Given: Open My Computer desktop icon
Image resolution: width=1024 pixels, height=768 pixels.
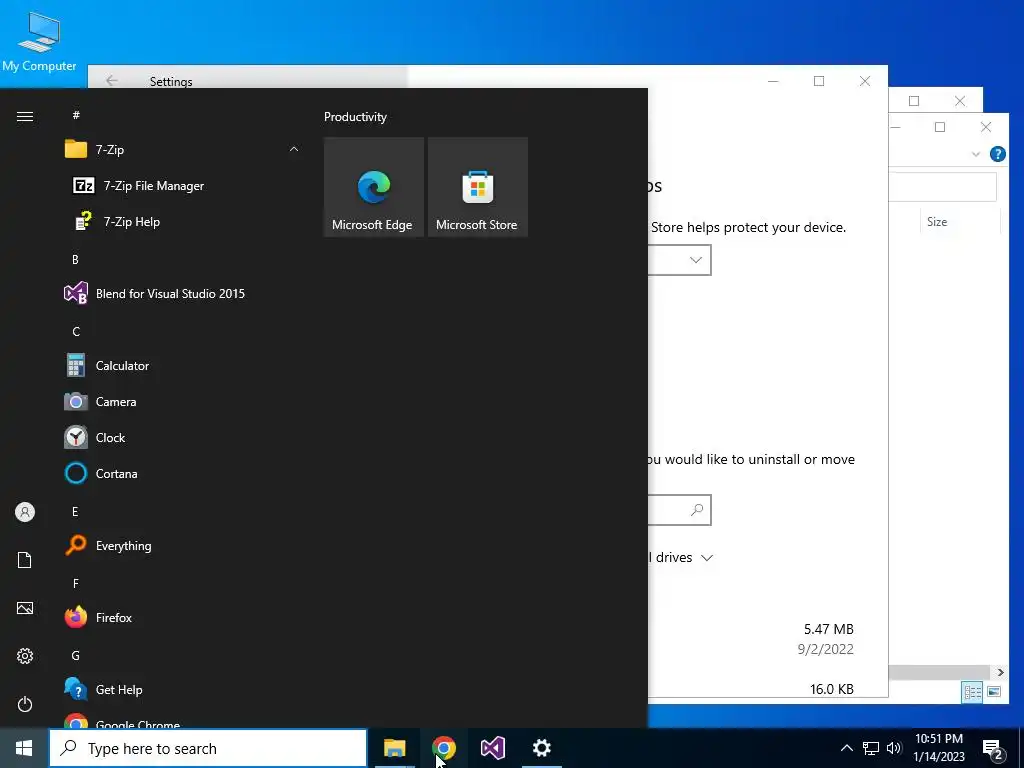Looking at the screenshot, I should coord(39,42).
